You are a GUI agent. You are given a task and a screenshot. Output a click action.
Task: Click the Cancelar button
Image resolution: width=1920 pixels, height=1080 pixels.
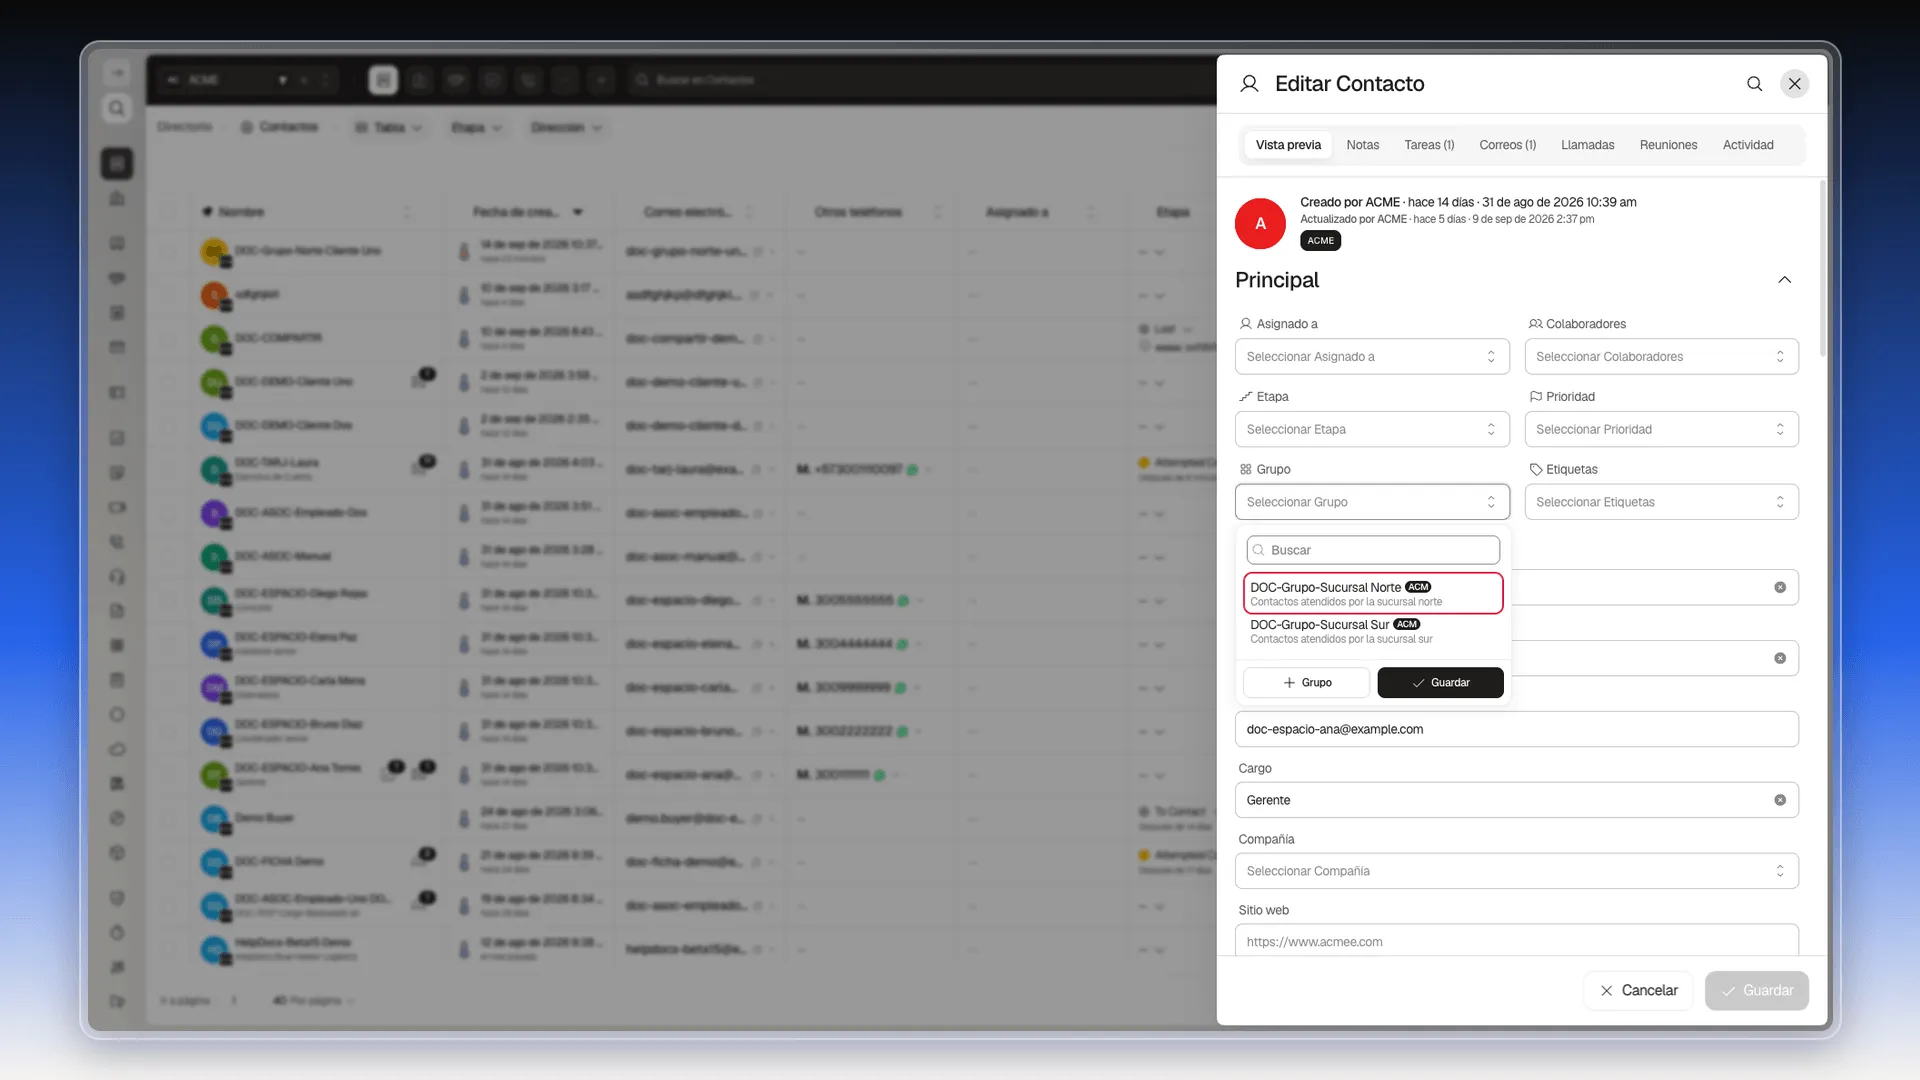tap(1637, 991)
